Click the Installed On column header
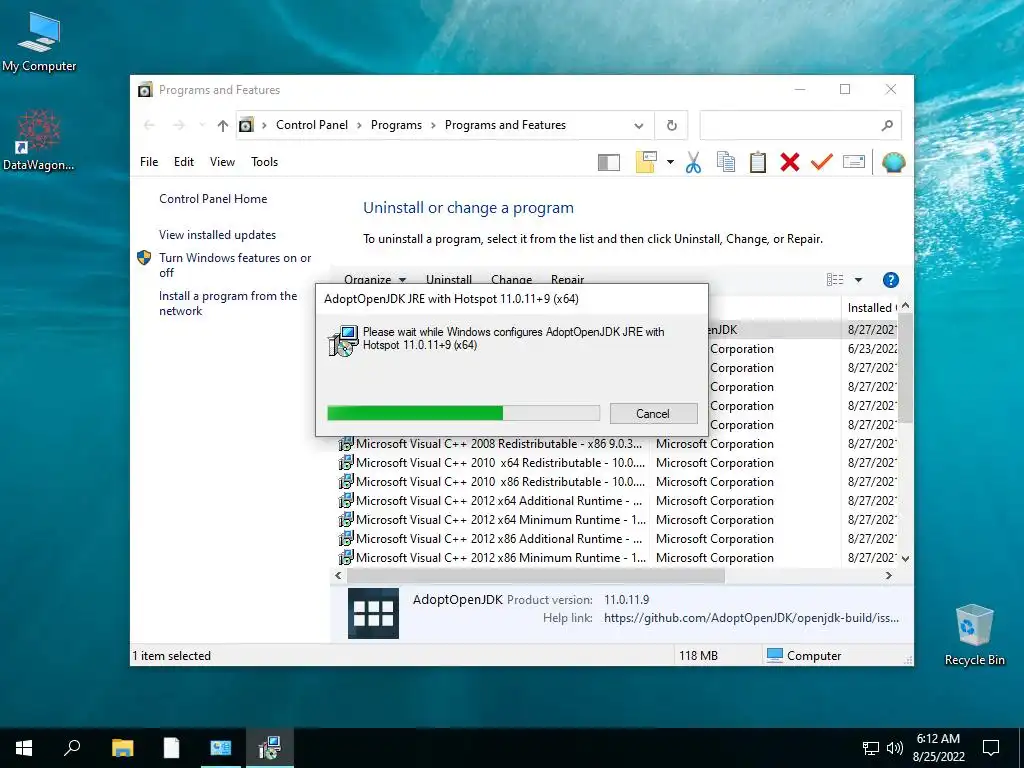The height and width of the screenshot is (768, 1024). point(870,308)
